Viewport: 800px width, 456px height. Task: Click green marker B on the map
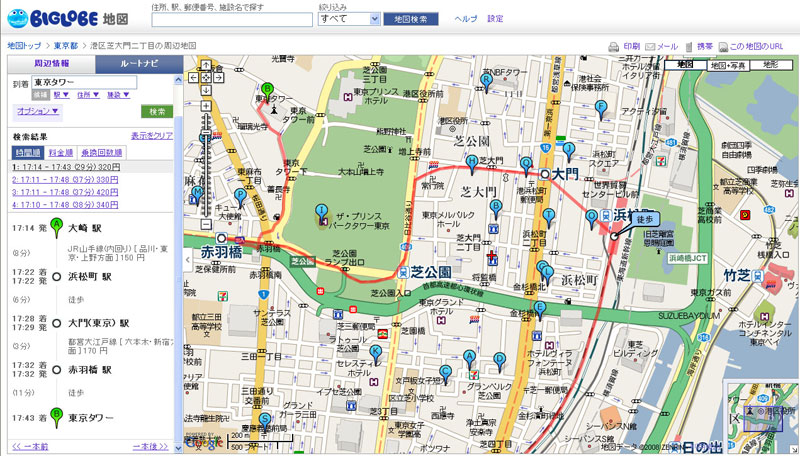coord(267,90)
